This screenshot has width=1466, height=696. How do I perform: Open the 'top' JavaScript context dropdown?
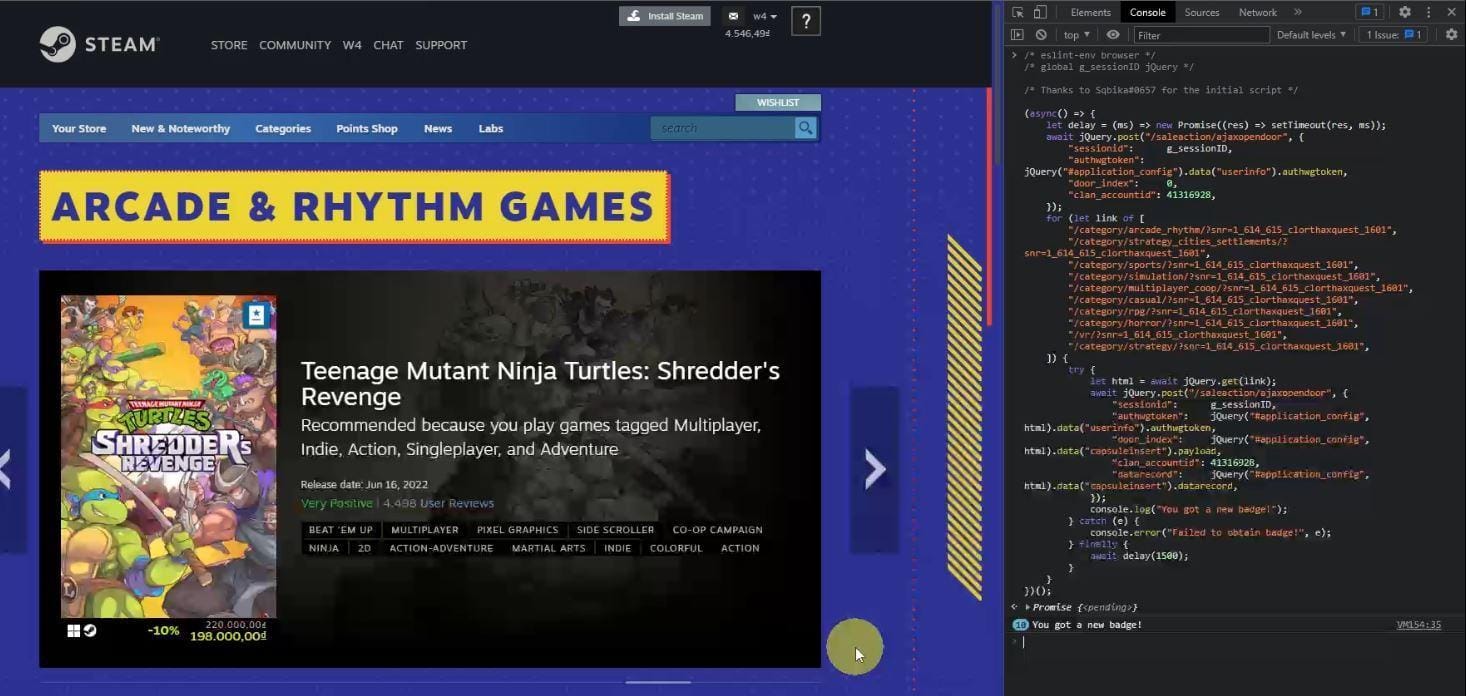pyautogui.click(x=1076, y=35)
